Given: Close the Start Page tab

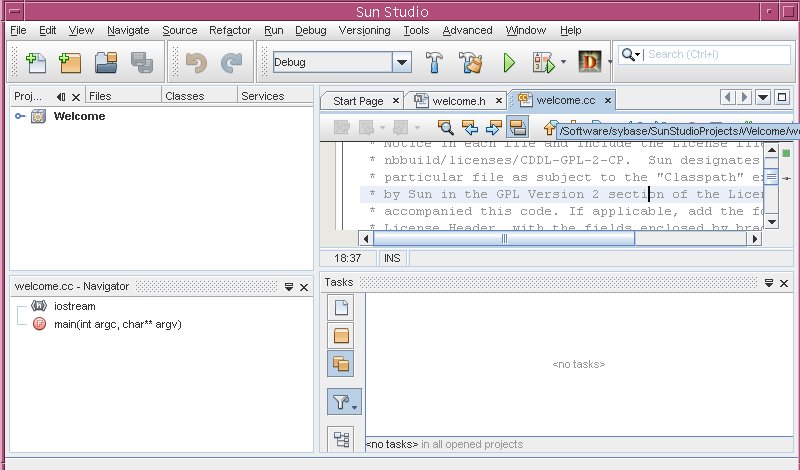Looking at the screenshot, I should tap(395, 101).
